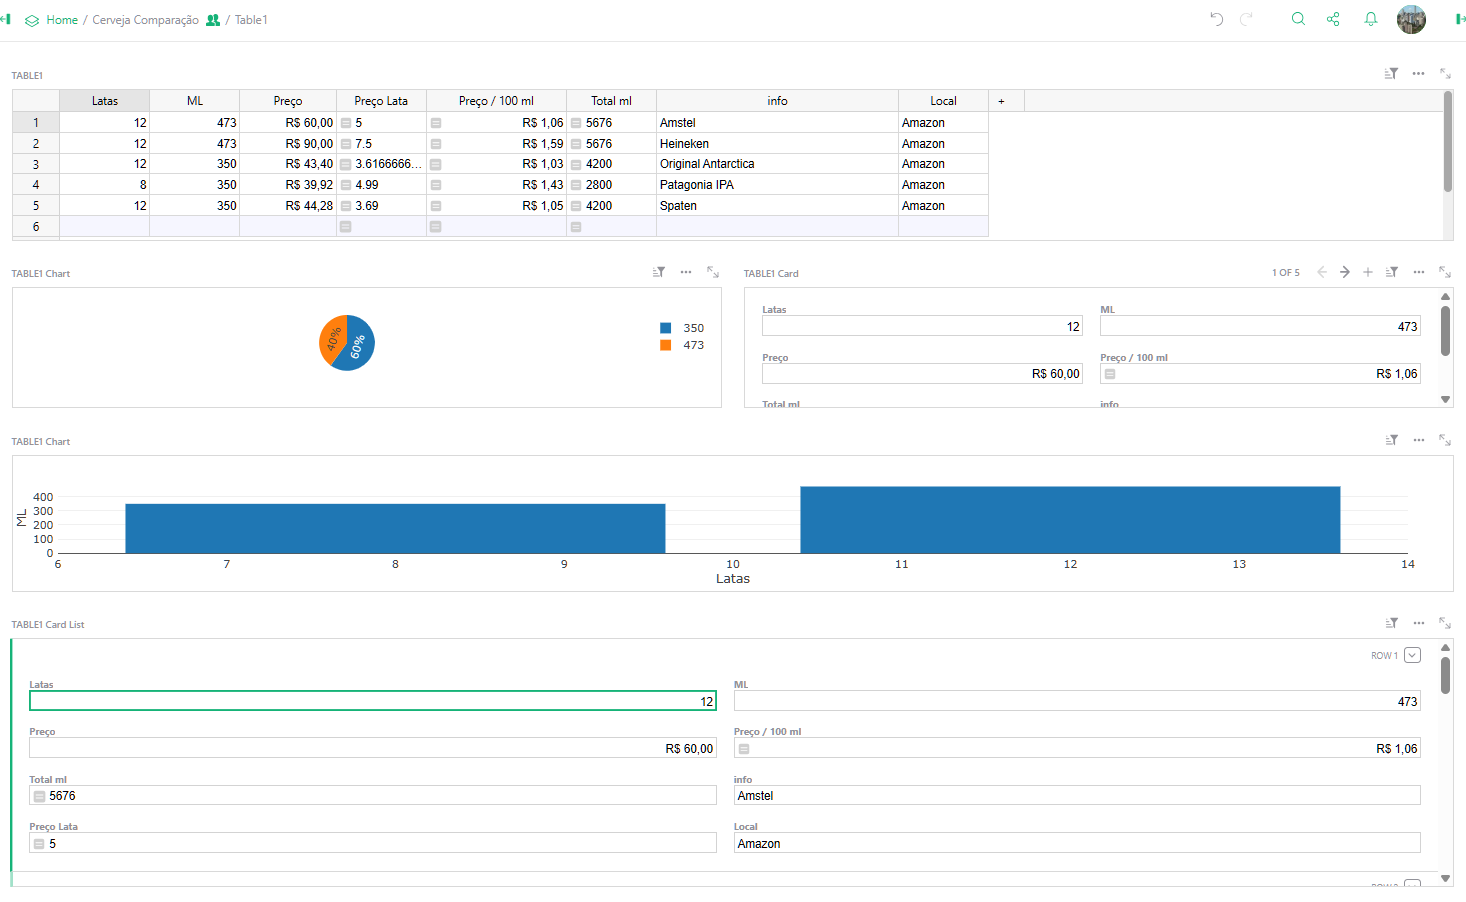
Task: Click formula icon in Amstel row Preço Lata
Action: pyautogui.click(x=346, y=123)
